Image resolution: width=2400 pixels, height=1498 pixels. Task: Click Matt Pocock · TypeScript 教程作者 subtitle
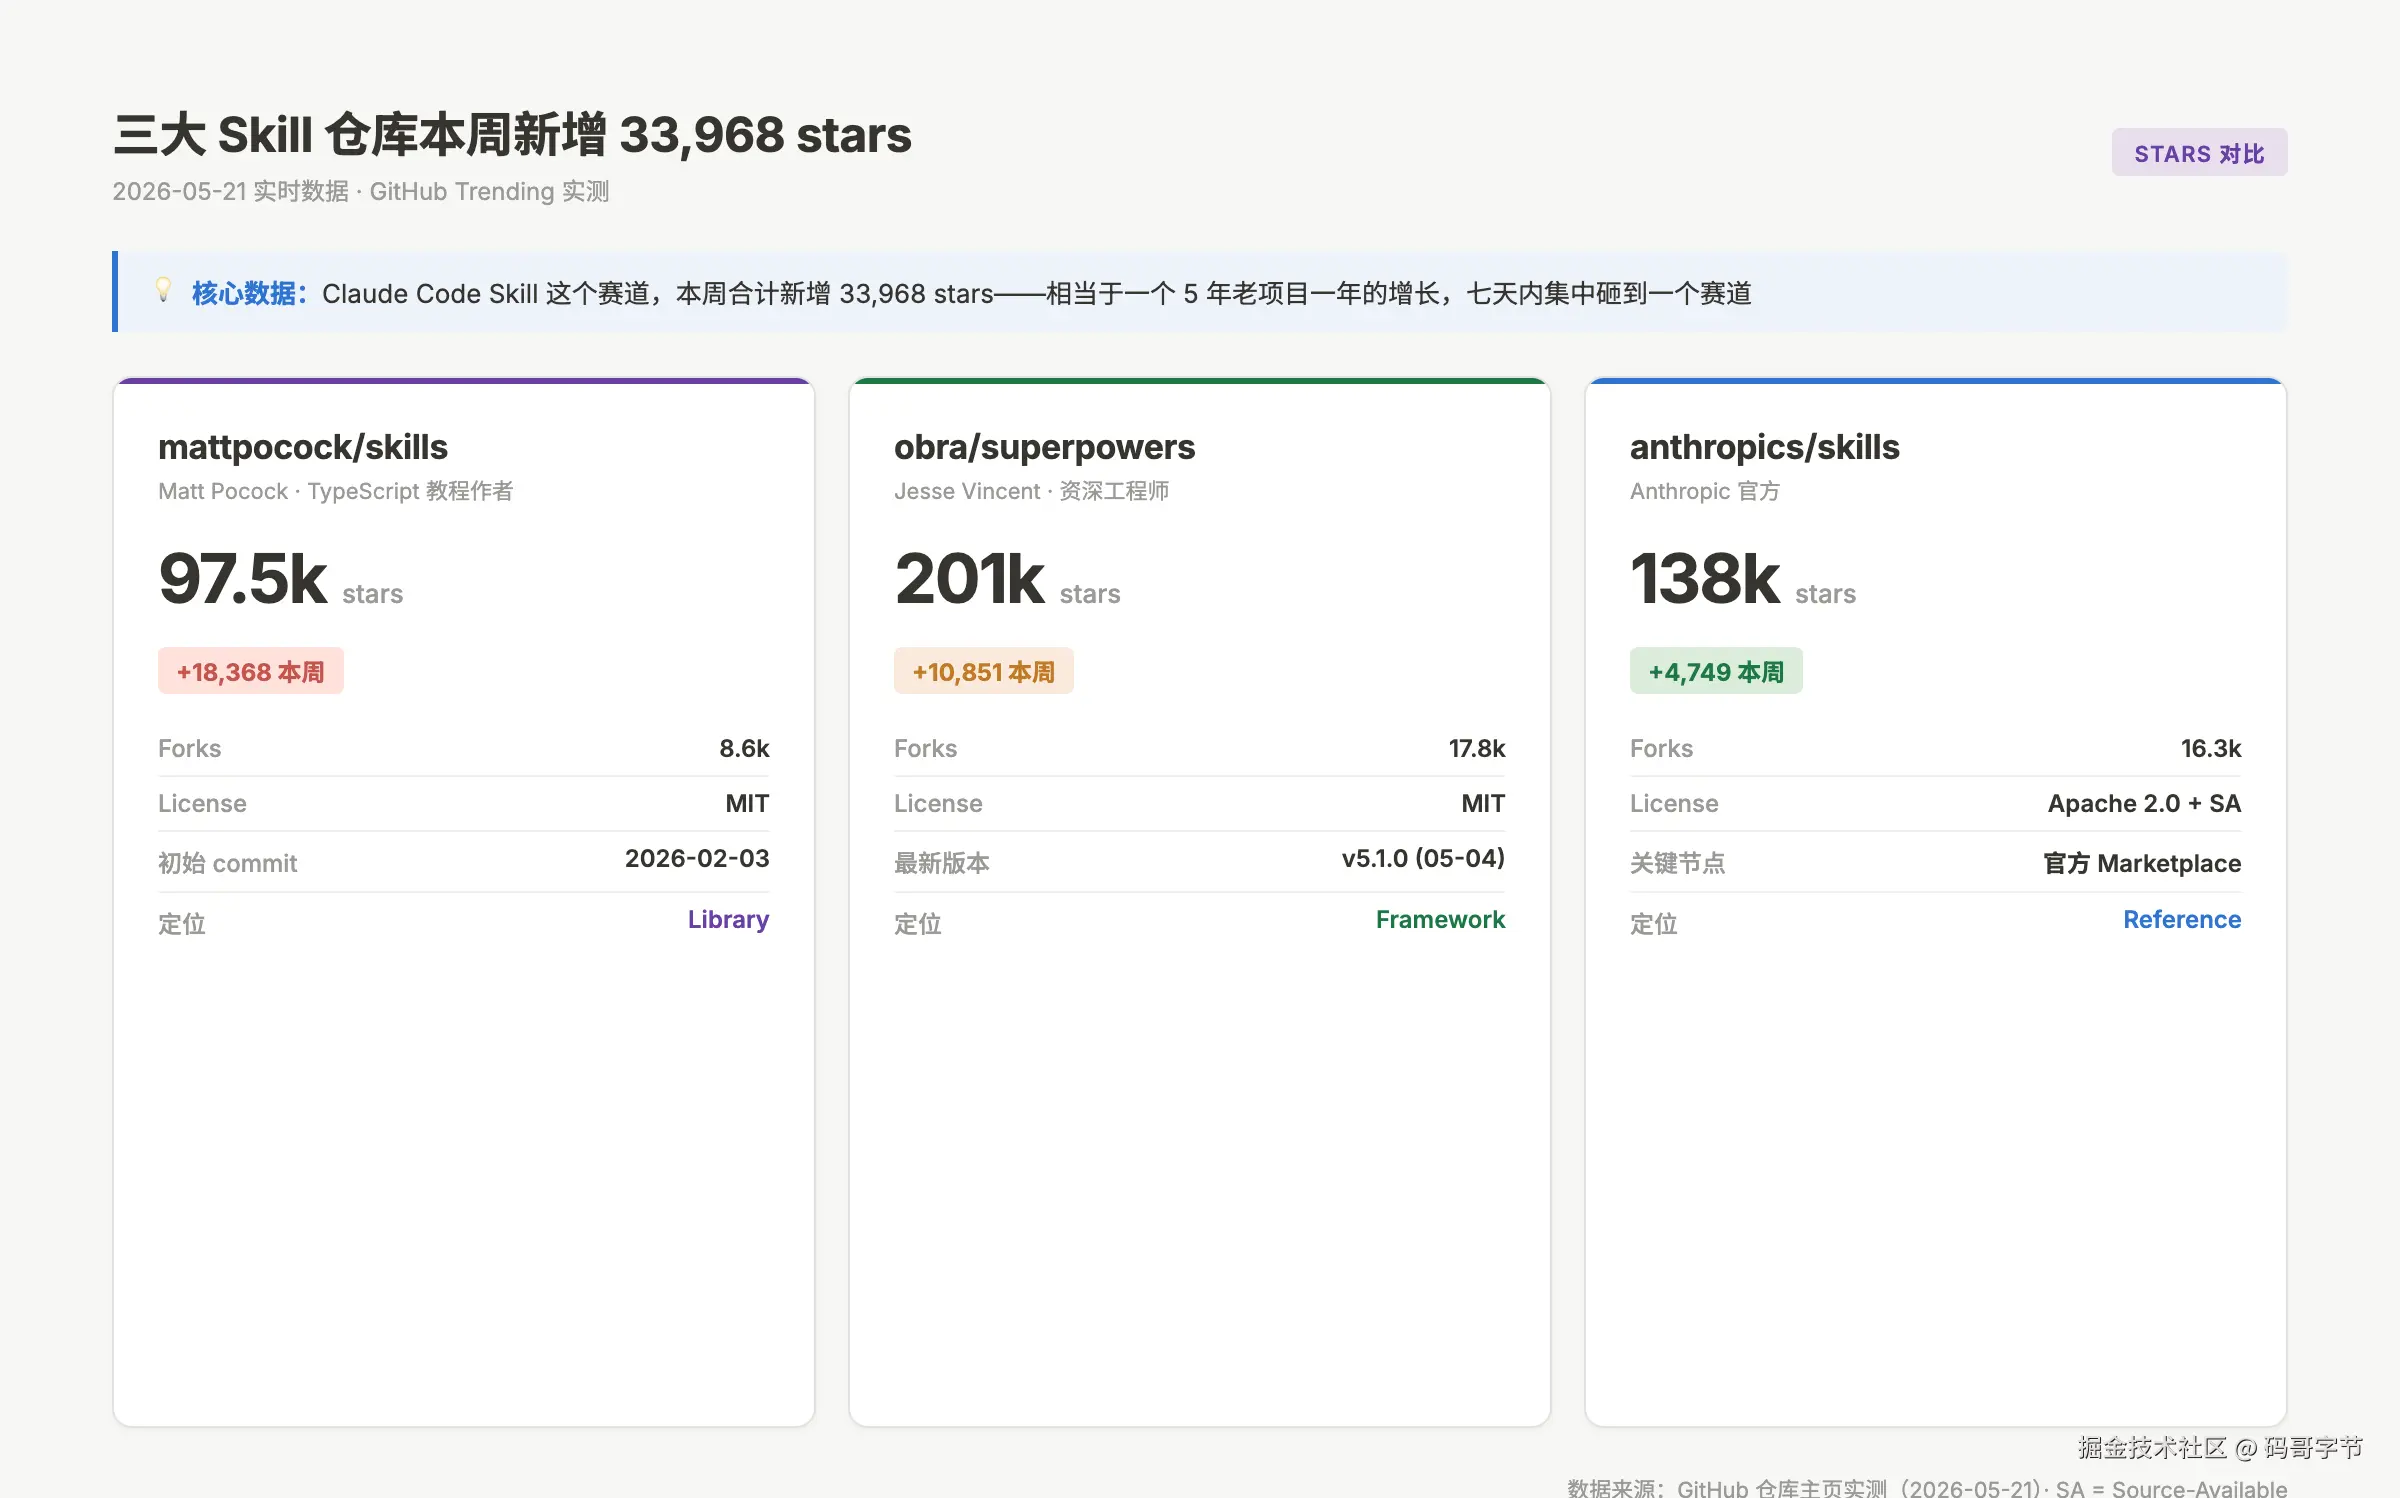pyautogui.click(x=336, y=491)
